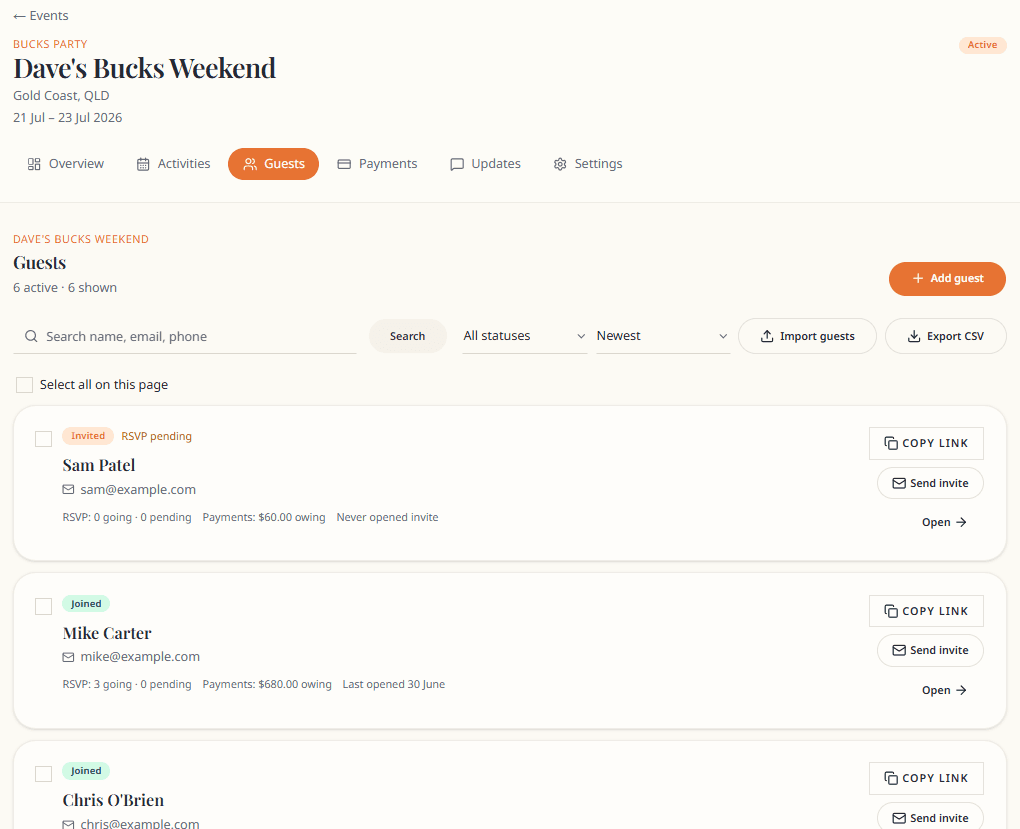Send invite to Sam Patel
Screen dimensions: 1020x829
point(930,483)
